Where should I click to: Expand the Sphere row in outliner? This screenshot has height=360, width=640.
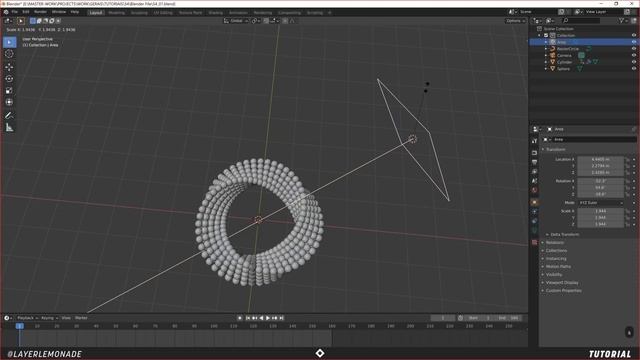click(x=546, y=69)
